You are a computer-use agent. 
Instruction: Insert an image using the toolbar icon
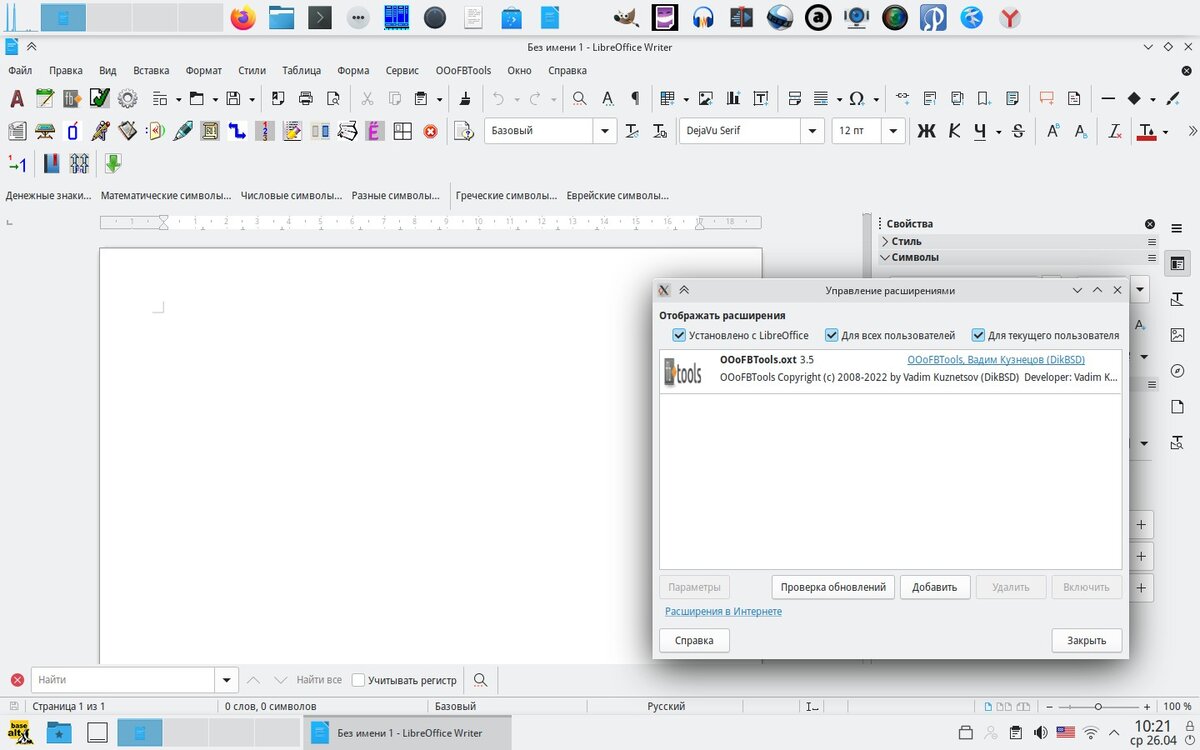[706, 99]
